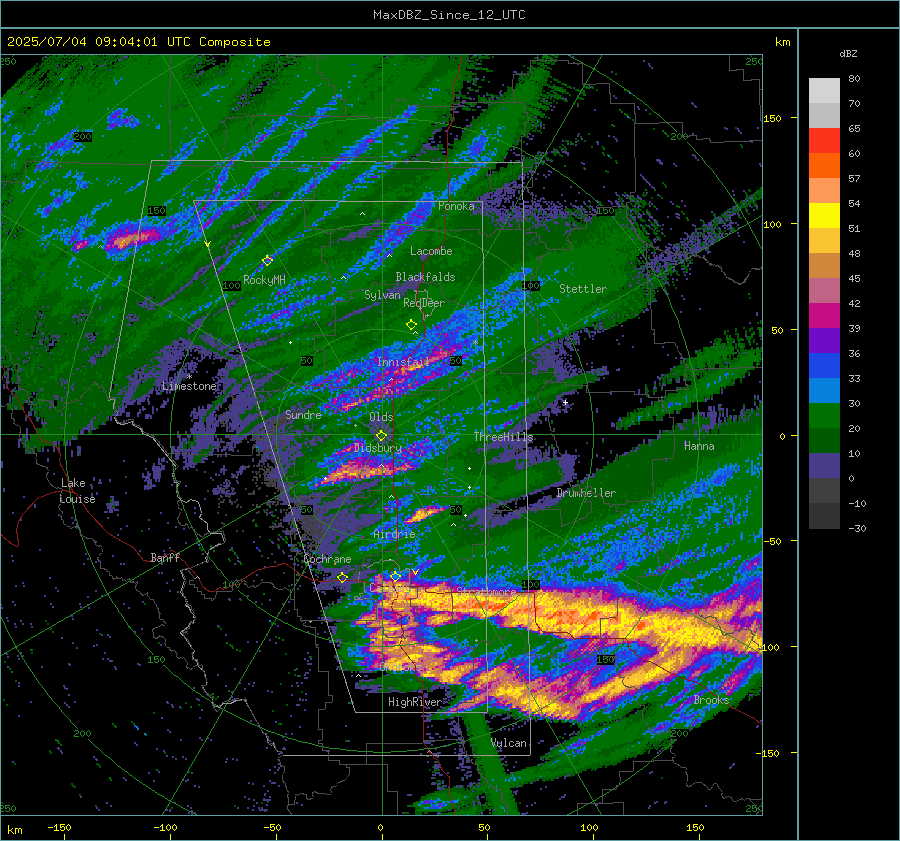
Task: Select the HighRiver label
Action: tap(415, 702)
